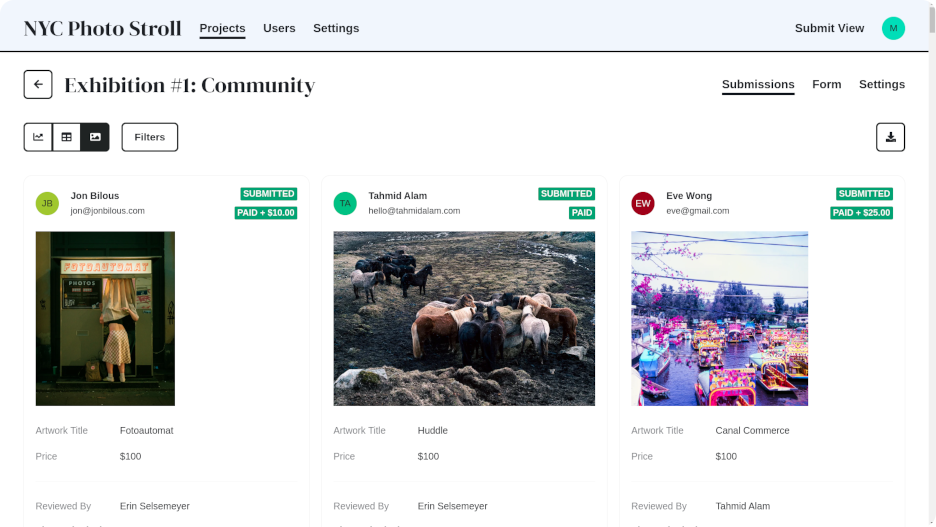936x527 pixels.
Task: Open the M user avatar menu
Action: 893,28
